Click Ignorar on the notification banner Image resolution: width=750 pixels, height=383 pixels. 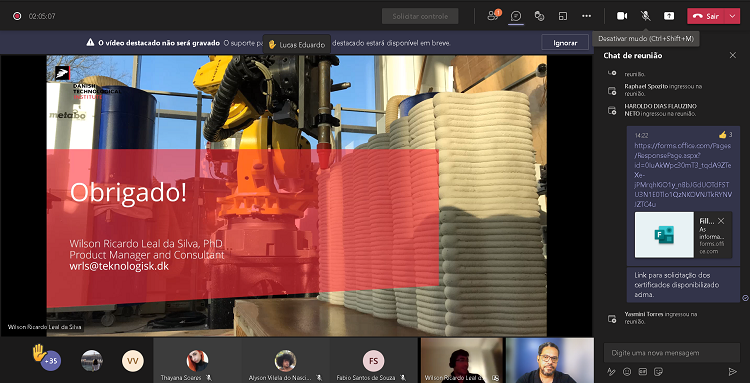[x=565, y=43]
